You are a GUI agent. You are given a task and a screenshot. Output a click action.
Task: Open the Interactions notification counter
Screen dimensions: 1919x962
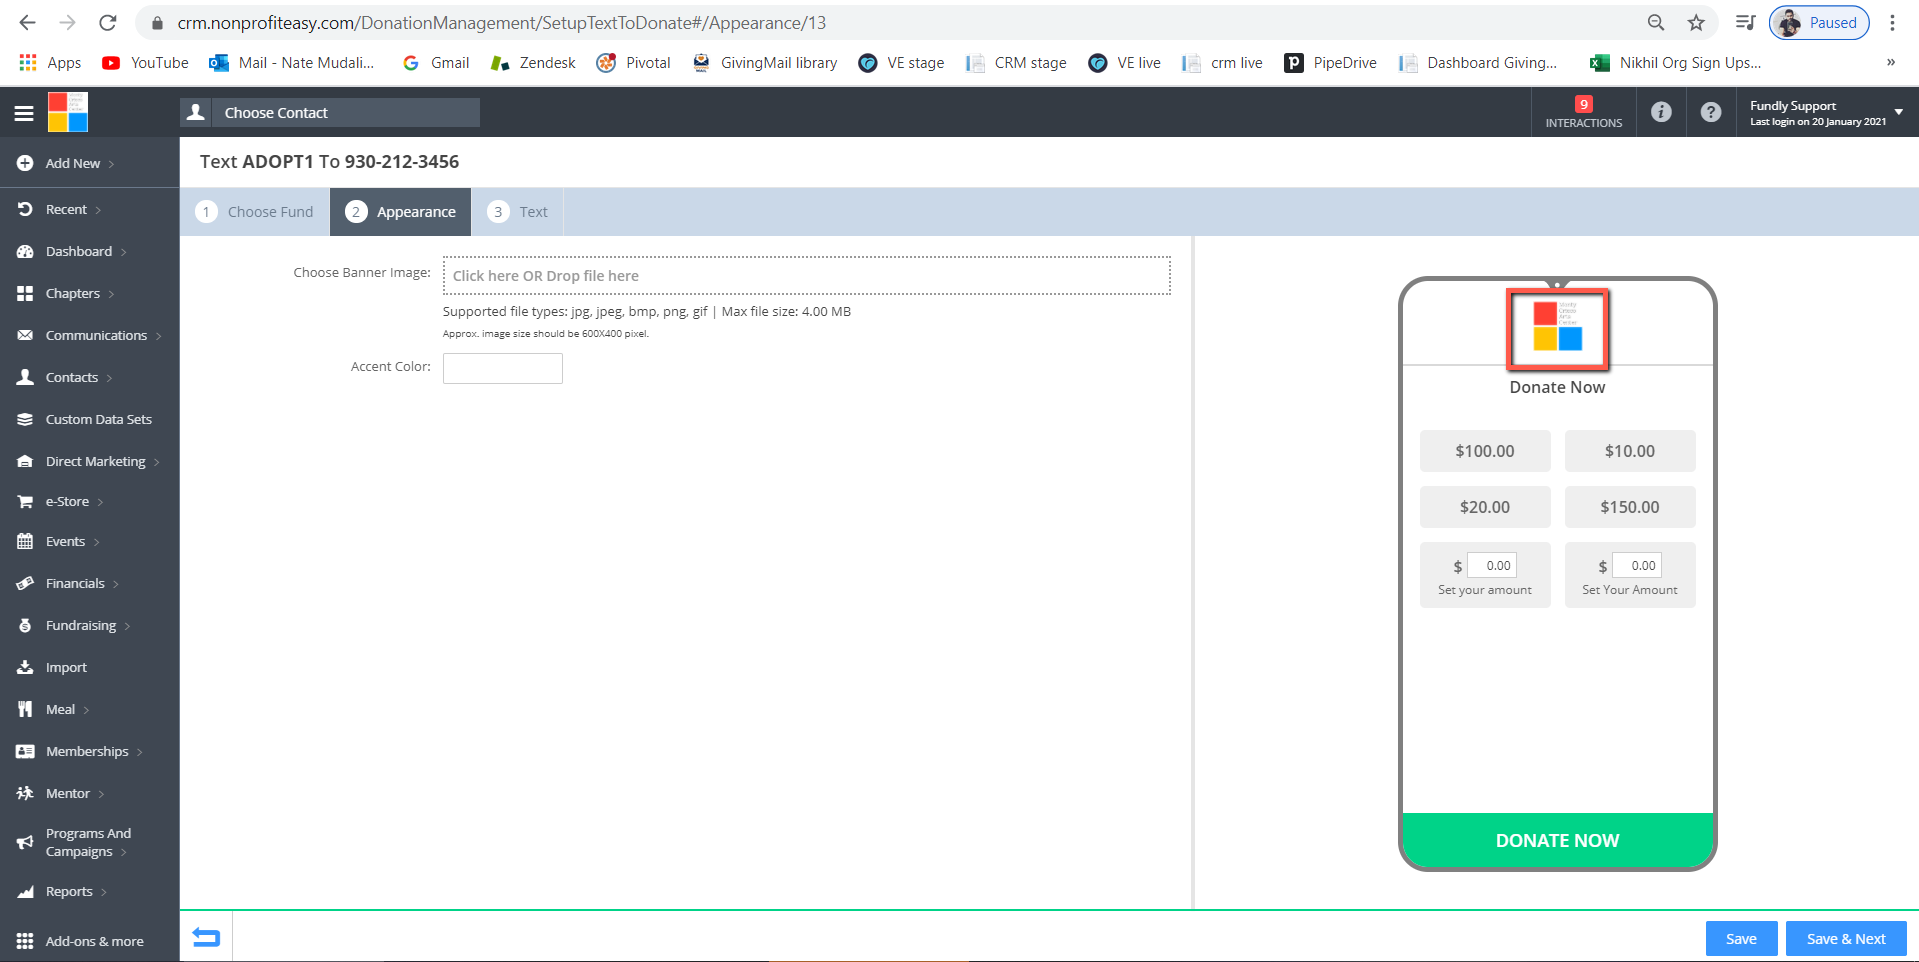pos(1584,112)
